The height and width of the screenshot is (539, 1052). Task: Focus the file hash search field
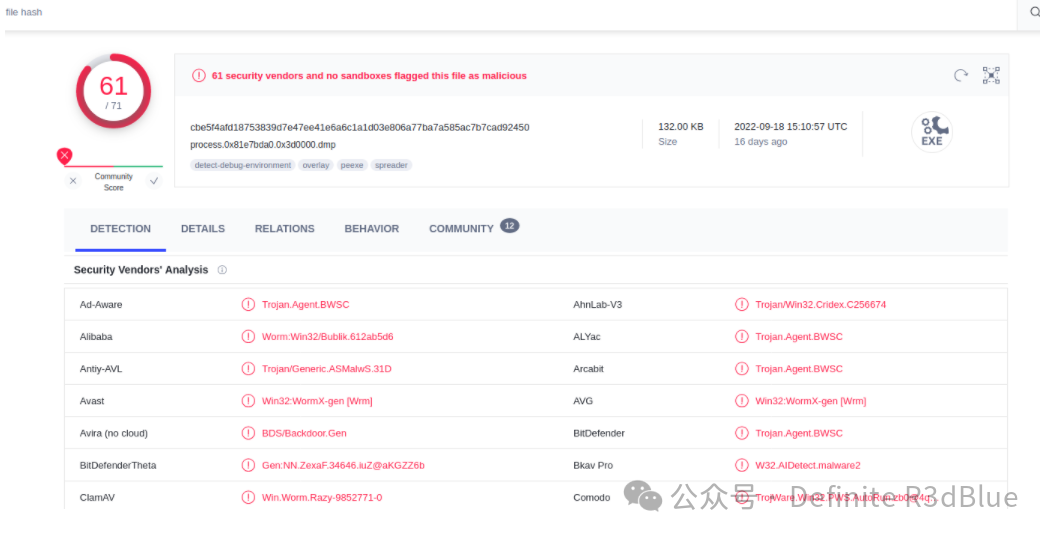pyautogui.click(x=511, y=13)
